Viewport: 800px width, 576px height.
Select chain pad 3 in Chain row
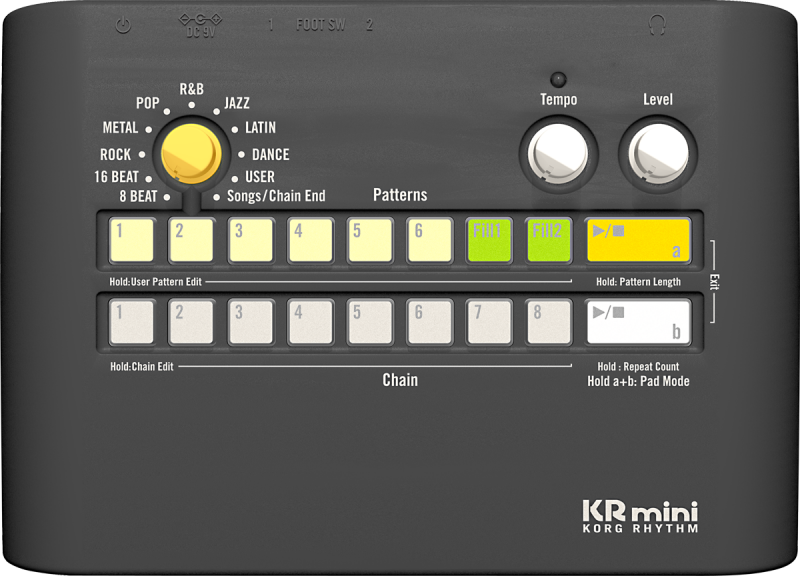[x=251, y=322]
